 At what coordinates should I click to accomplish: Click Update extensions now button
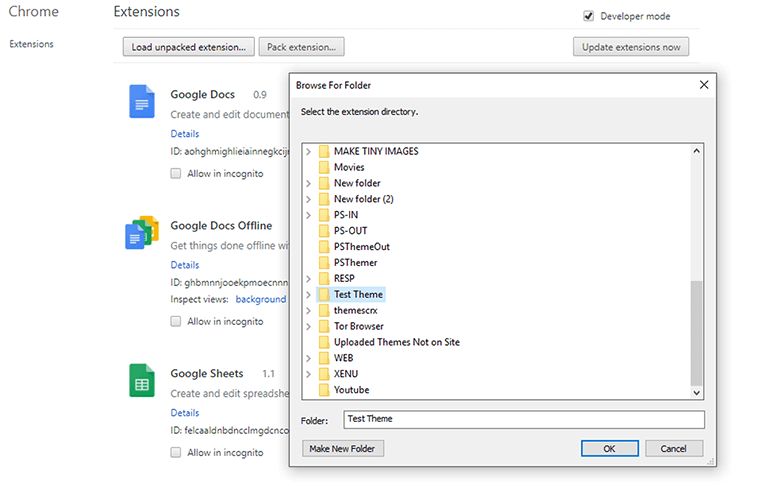(631, 47)
